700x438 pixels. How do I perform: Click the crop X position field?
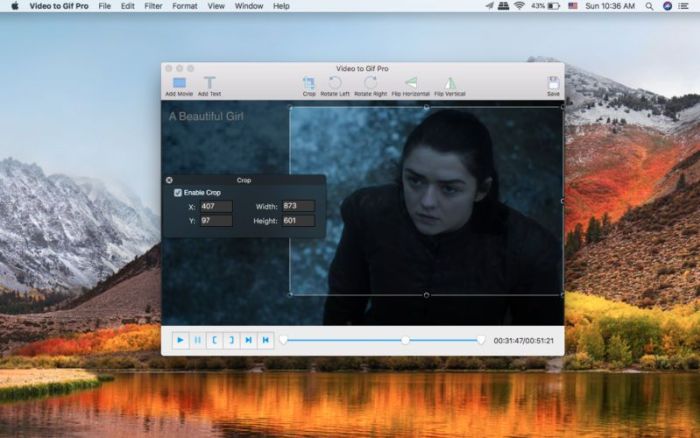(x=216, y=206)
